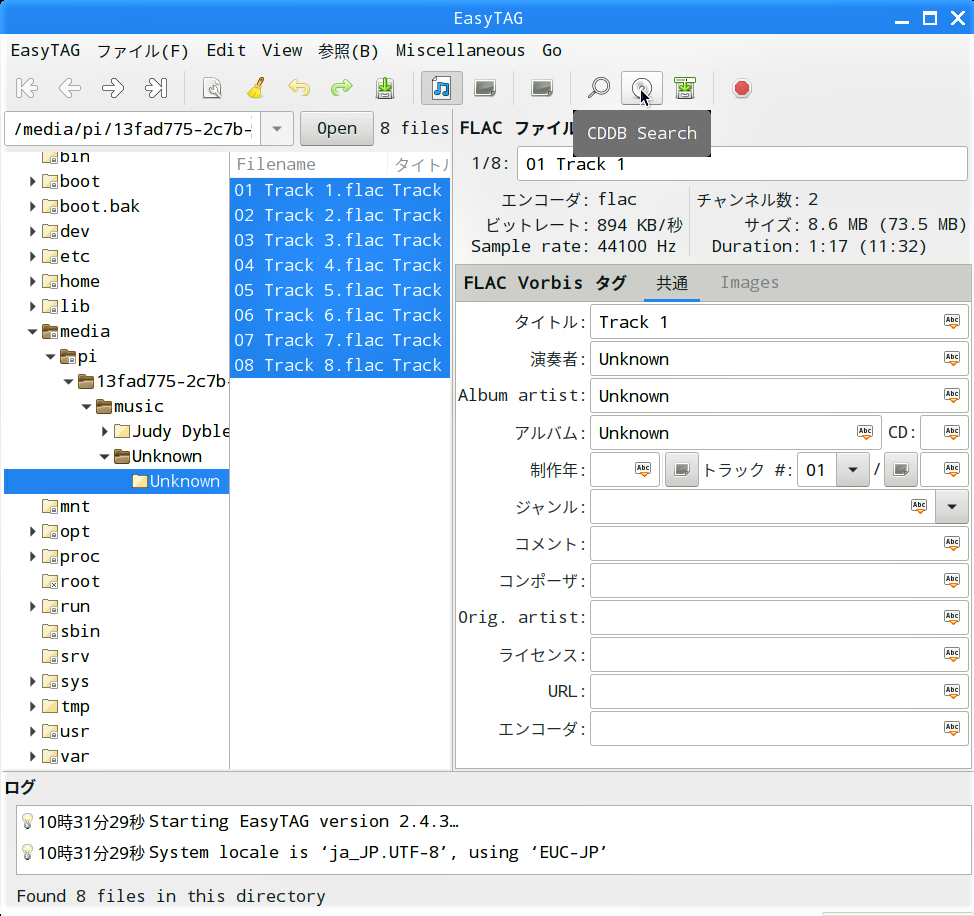The image size is (974, 916).
Task: Open the ファイル(F) menu
Action: point(143,50)
